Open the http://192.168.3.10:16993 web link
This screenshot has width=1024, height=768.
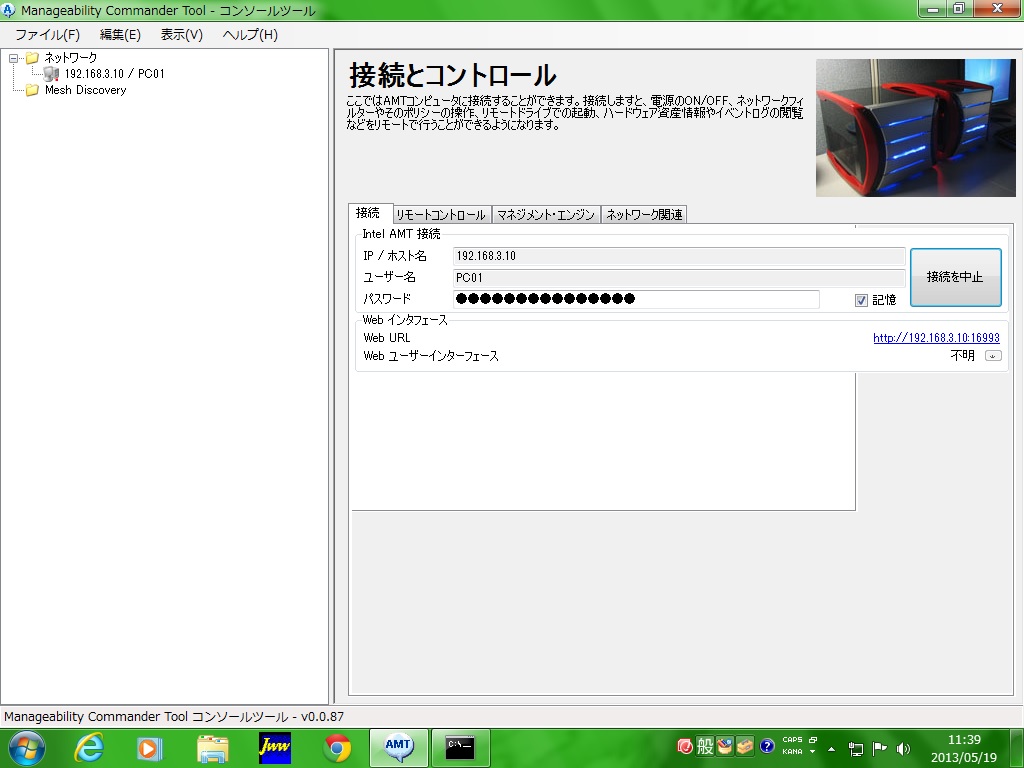tap(936, 338)
